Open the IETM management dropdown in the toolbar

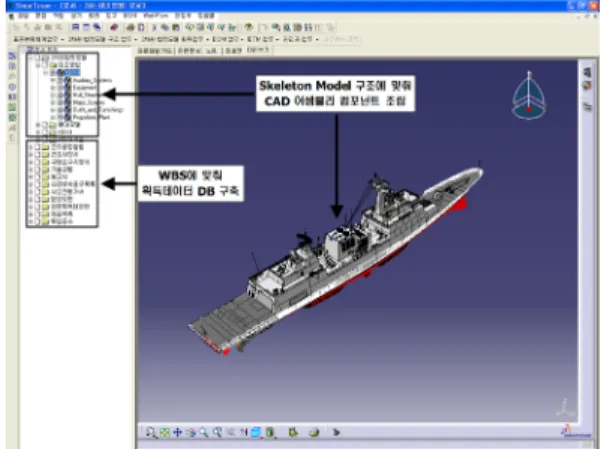(x=262, y=39)
